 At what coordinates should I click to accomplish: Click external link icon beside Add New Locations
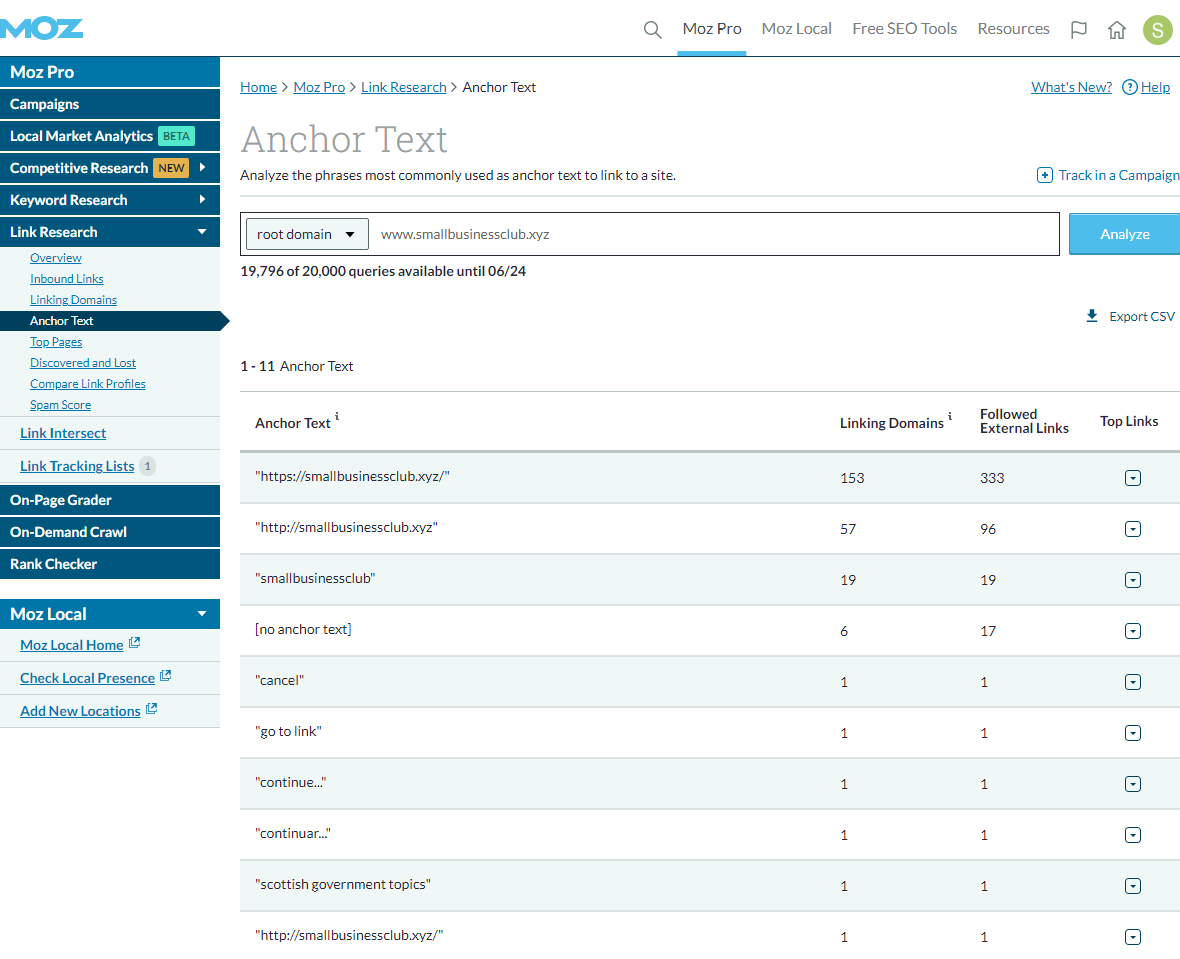151,708
